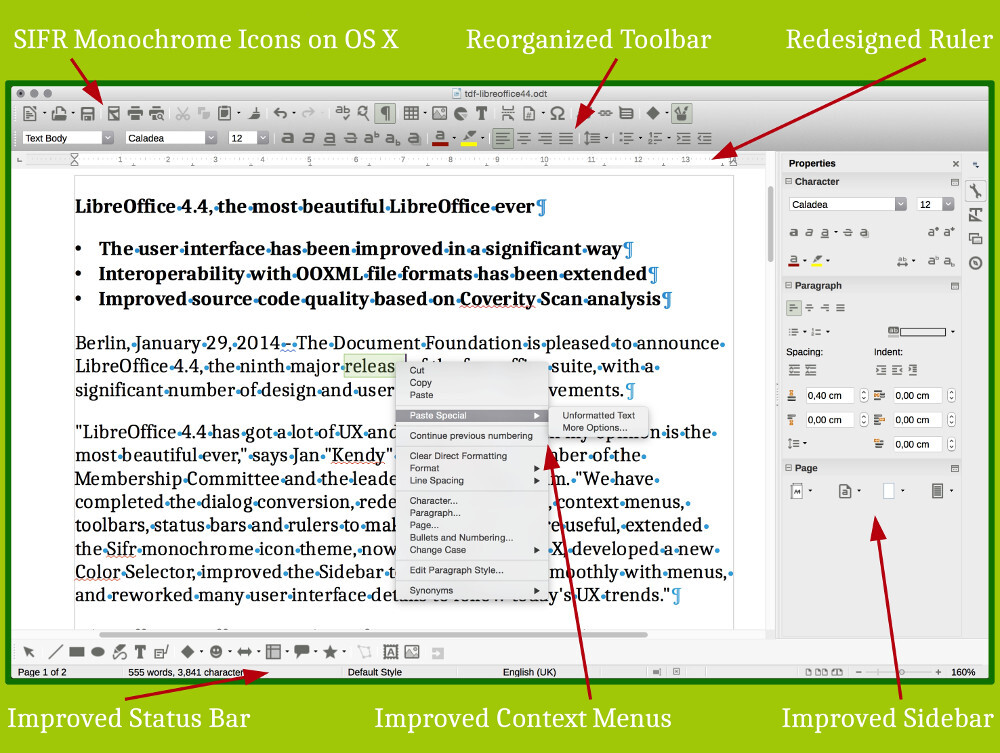Select Unformatted Text in the paste submenu
The height and width of the screenshot is (753, 1000).
point(598,414)
